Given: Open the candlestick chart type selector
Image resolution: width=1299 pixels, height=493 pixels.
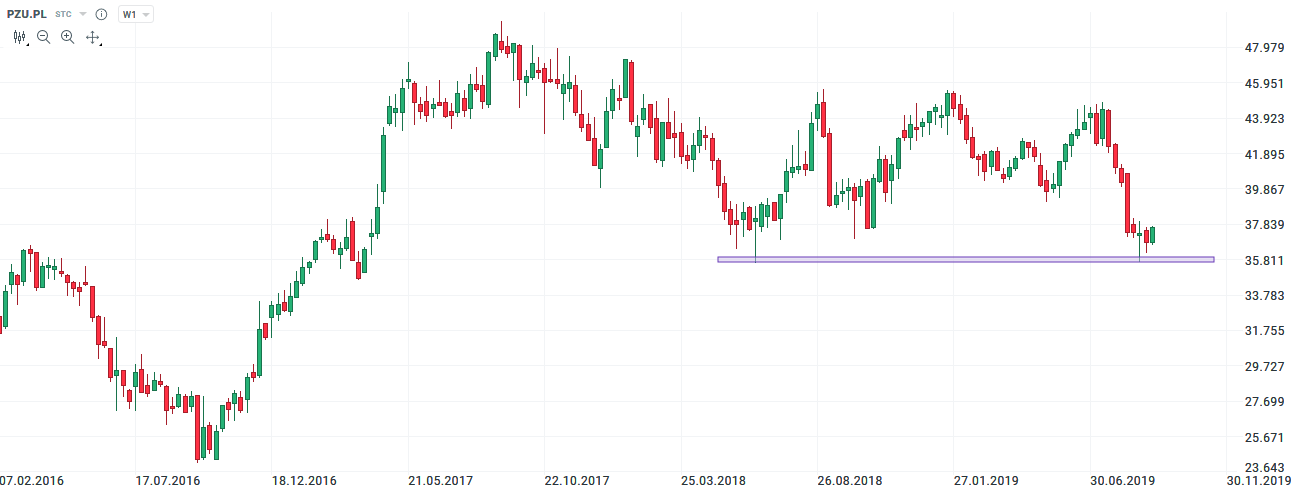Looking at the screenshot, I should point(19,37).
